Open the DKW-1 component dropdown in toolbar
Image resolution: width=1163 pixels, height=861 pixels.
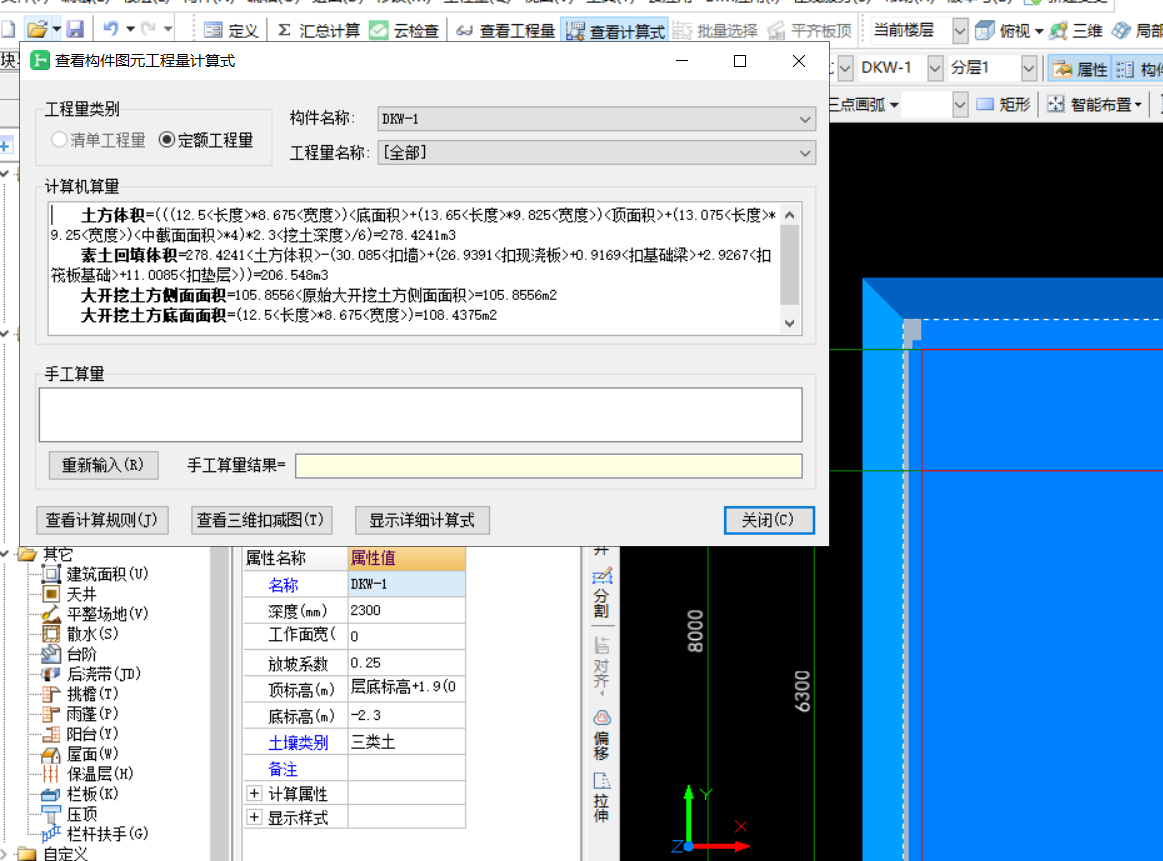click(935, 69)
